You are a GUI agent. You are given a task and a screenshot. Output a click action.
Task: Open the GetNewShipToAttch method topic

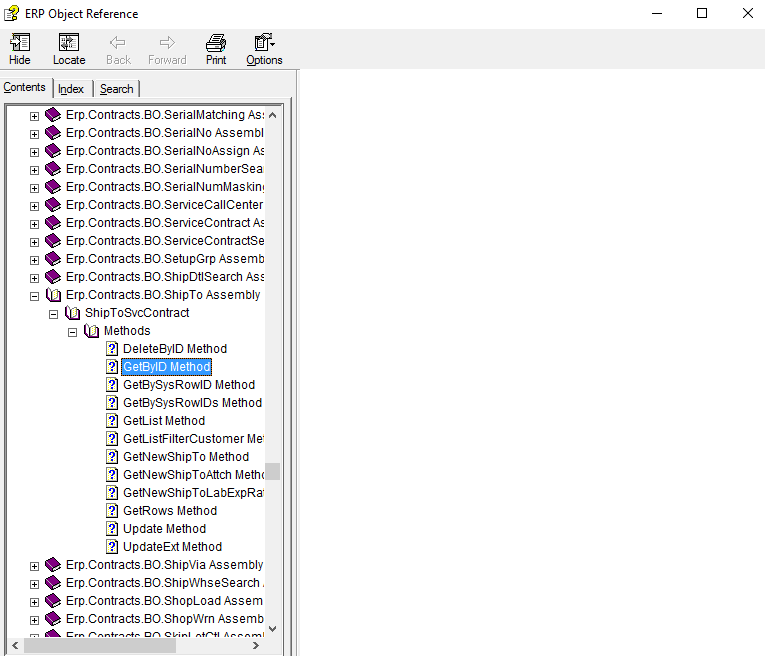pyautogui.click(x=193, y=475)
